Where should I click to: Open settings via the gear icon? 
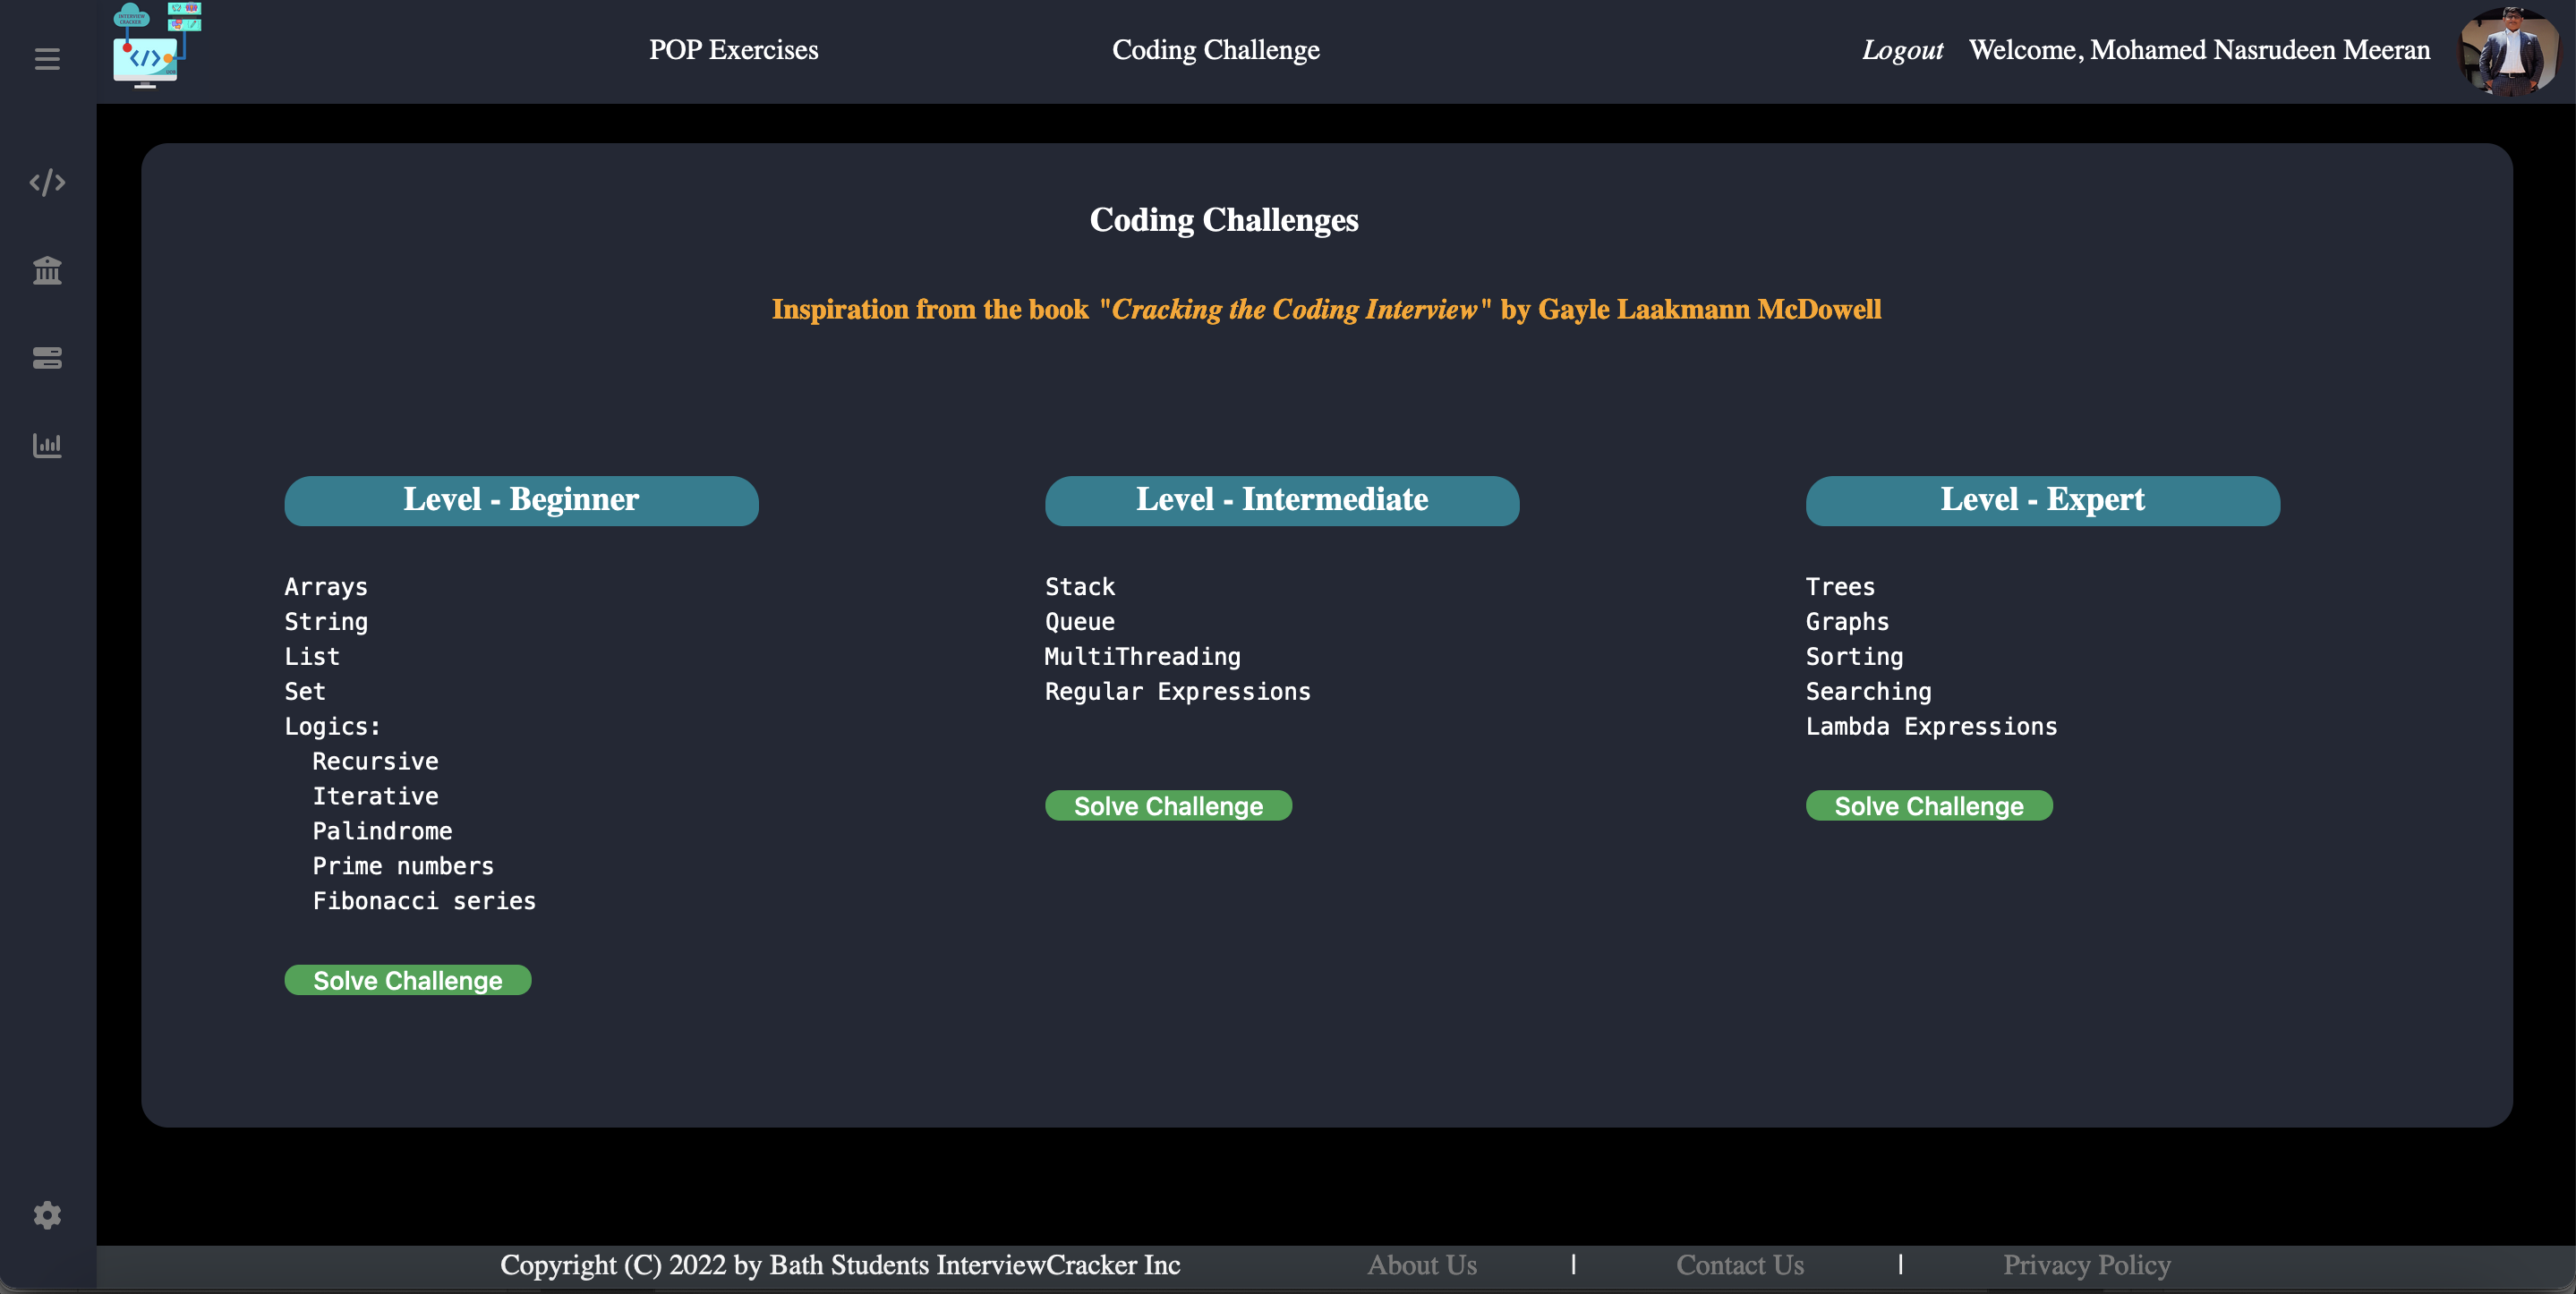(46, 1215)
